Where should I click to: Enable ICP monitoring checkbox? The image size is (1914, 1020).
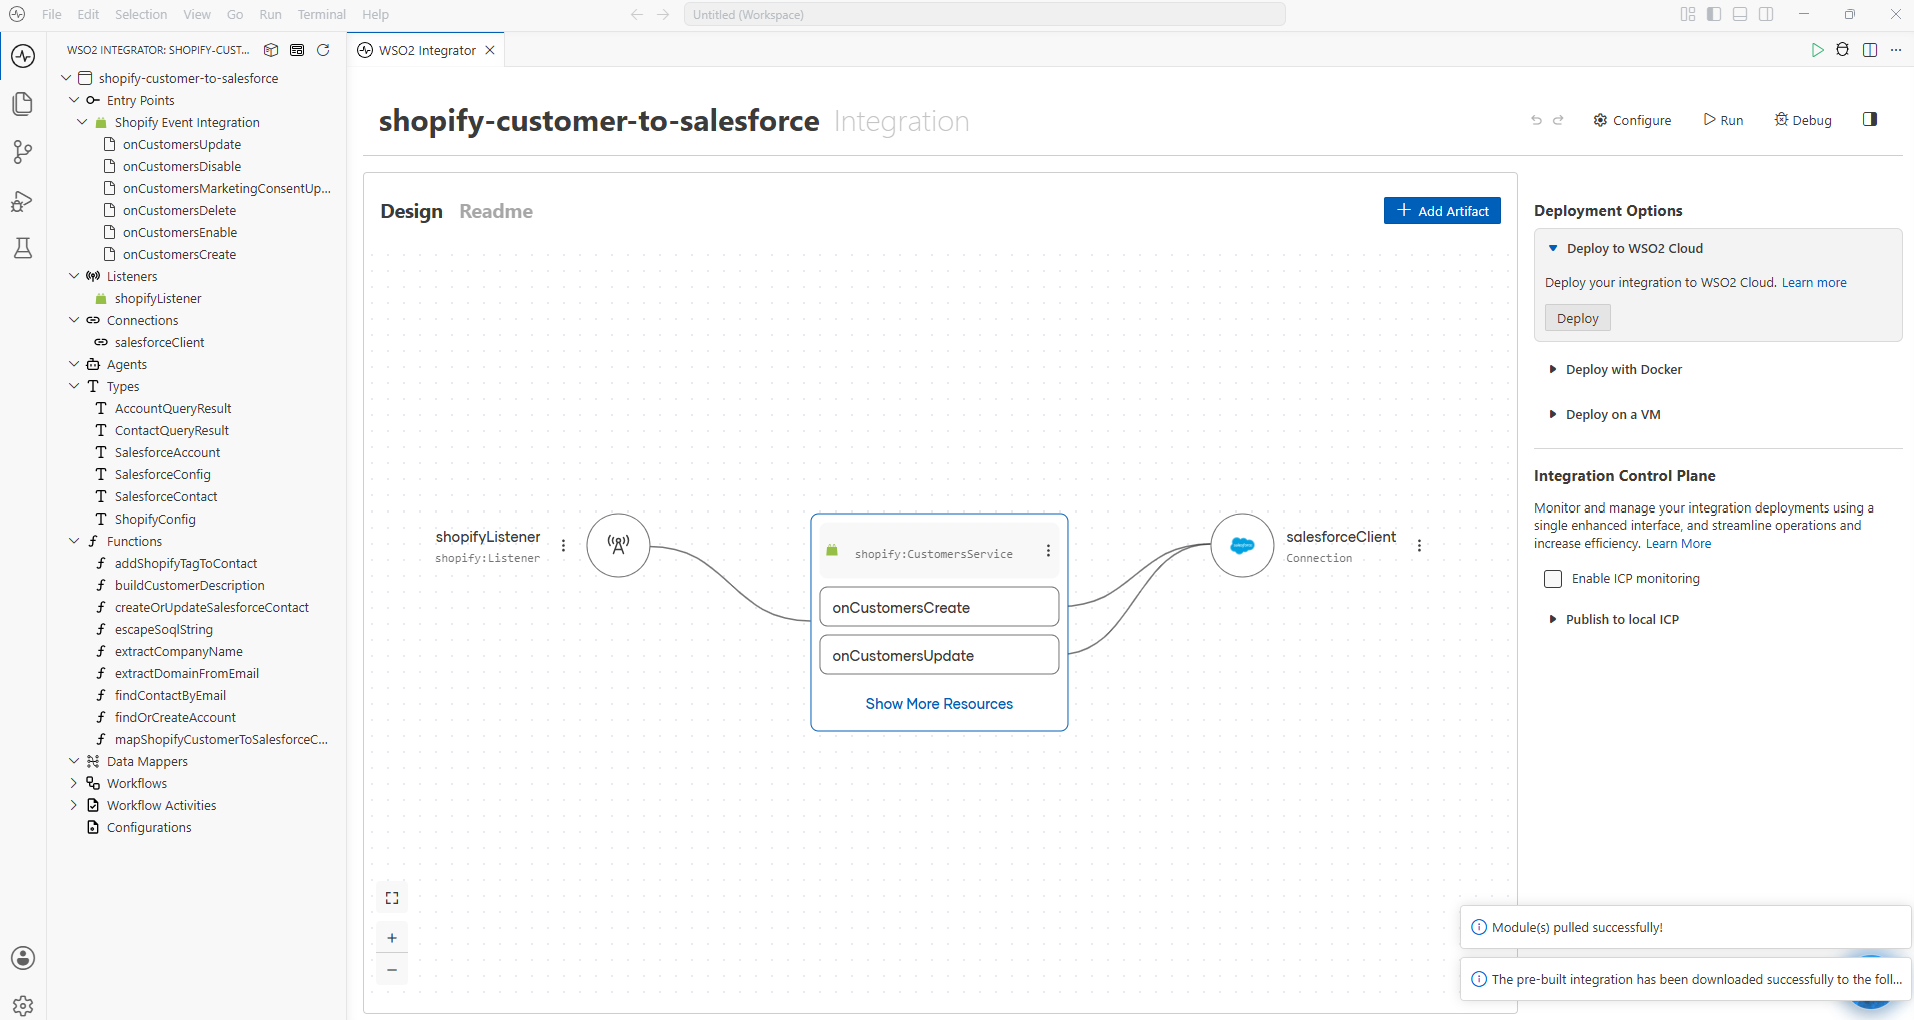point(1553,579)
